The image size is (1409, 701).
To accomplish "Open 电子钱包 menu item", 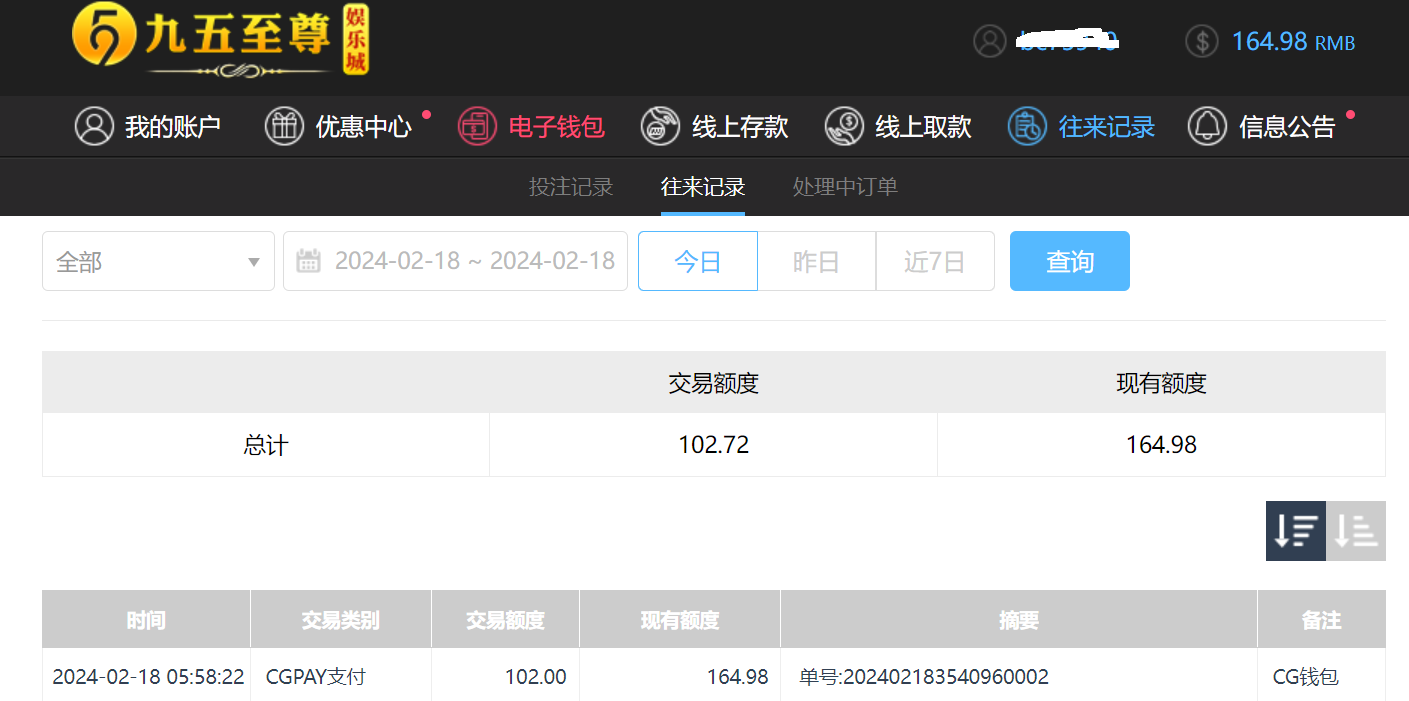I will 531,126.
